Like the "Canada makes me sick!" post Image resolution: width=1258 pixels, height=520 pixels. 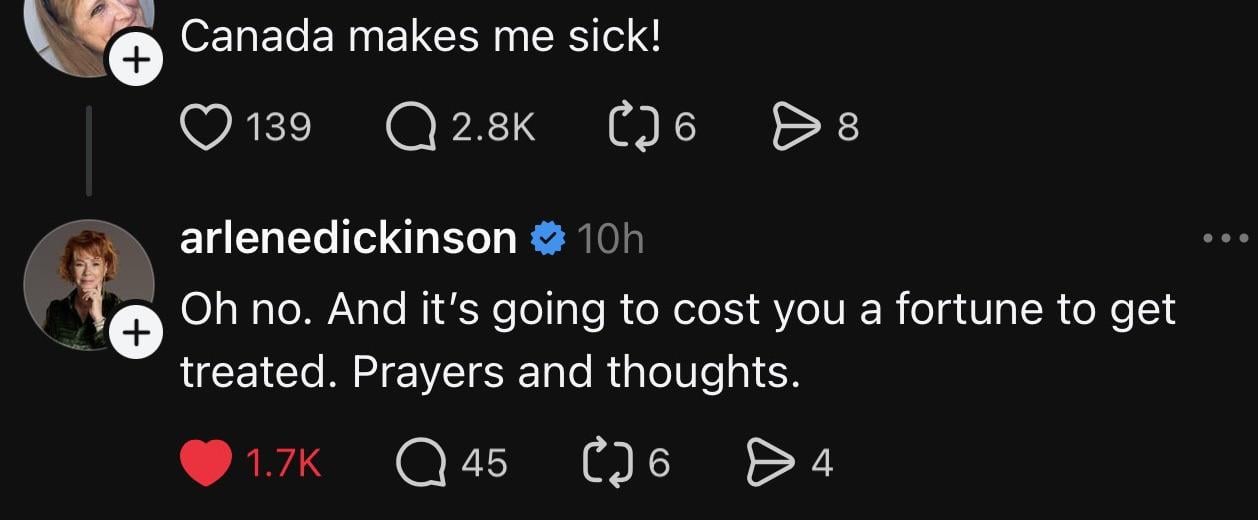205,128
